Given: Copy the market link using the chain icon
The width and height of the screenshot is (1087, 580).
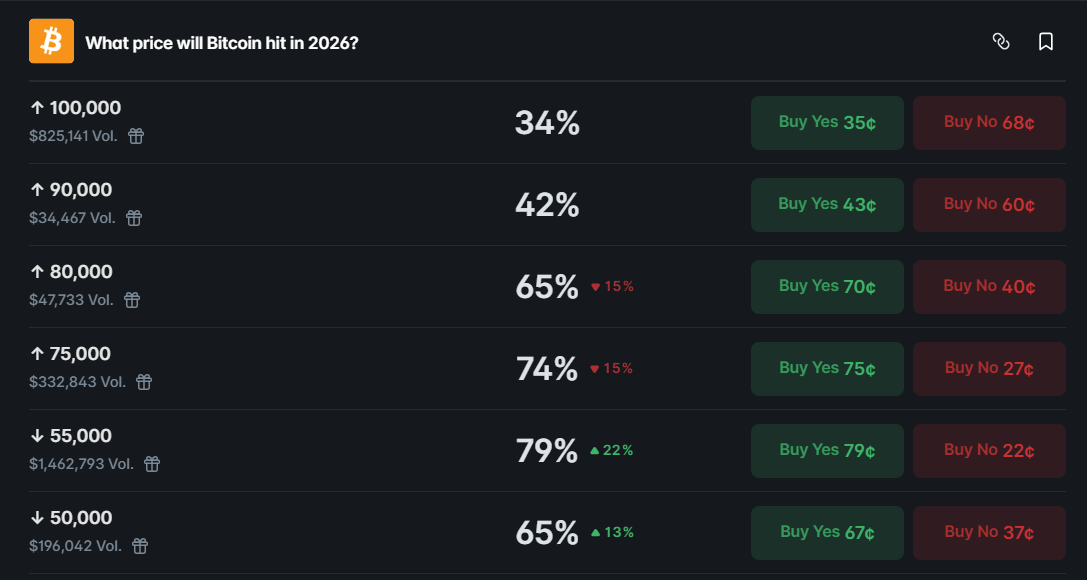Looking at the screenshot, I should point(1002,41).
